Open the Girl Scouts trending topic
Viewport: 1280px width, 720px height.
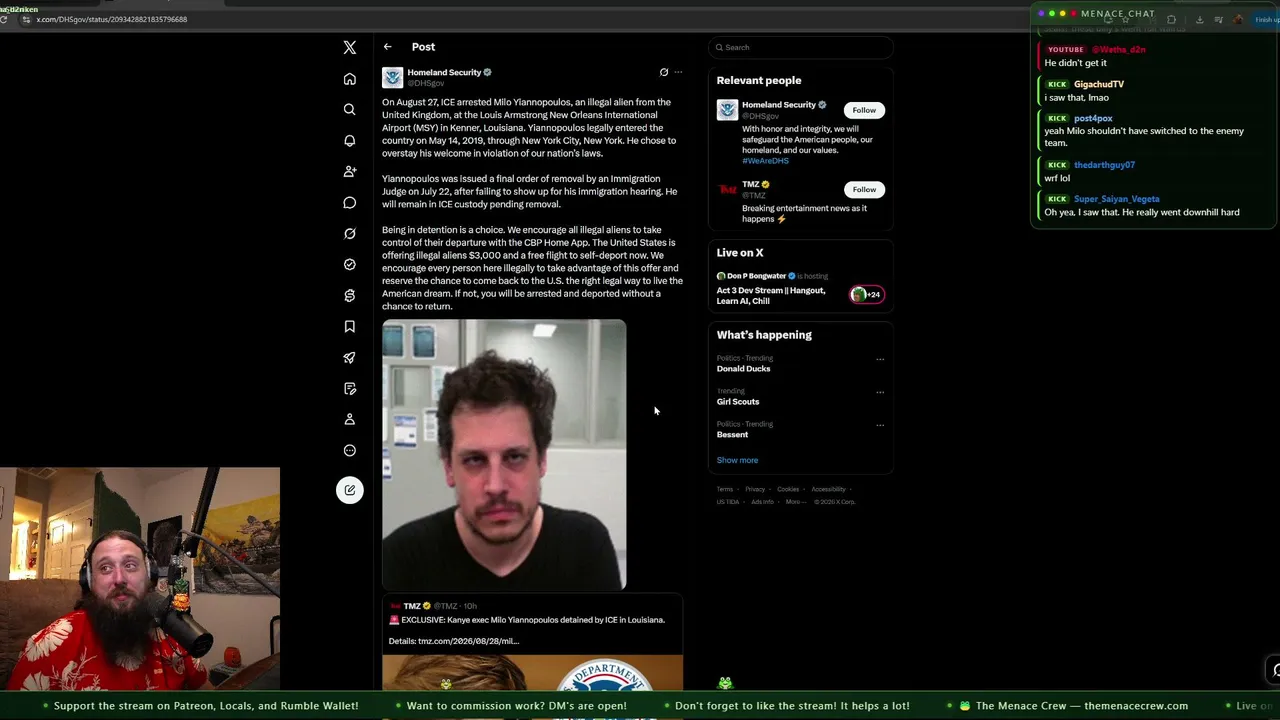pyautogui.click(x=738, y=402)
